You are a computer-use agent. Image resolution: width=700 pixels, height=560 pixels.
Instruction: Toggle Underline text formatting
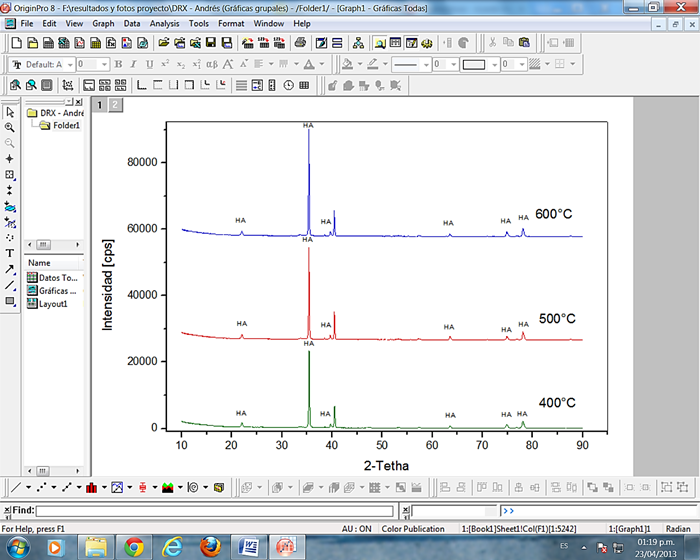point(148,64)
